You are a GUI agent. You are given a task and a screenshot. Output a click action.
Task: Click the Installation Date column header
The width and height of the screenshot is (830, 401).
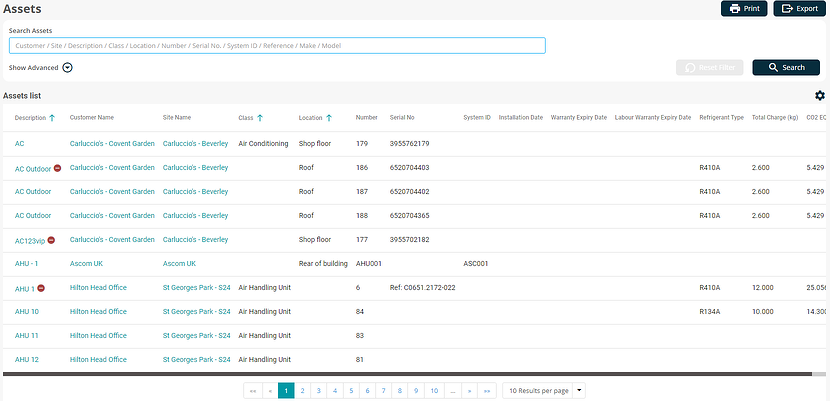[521, 117]
